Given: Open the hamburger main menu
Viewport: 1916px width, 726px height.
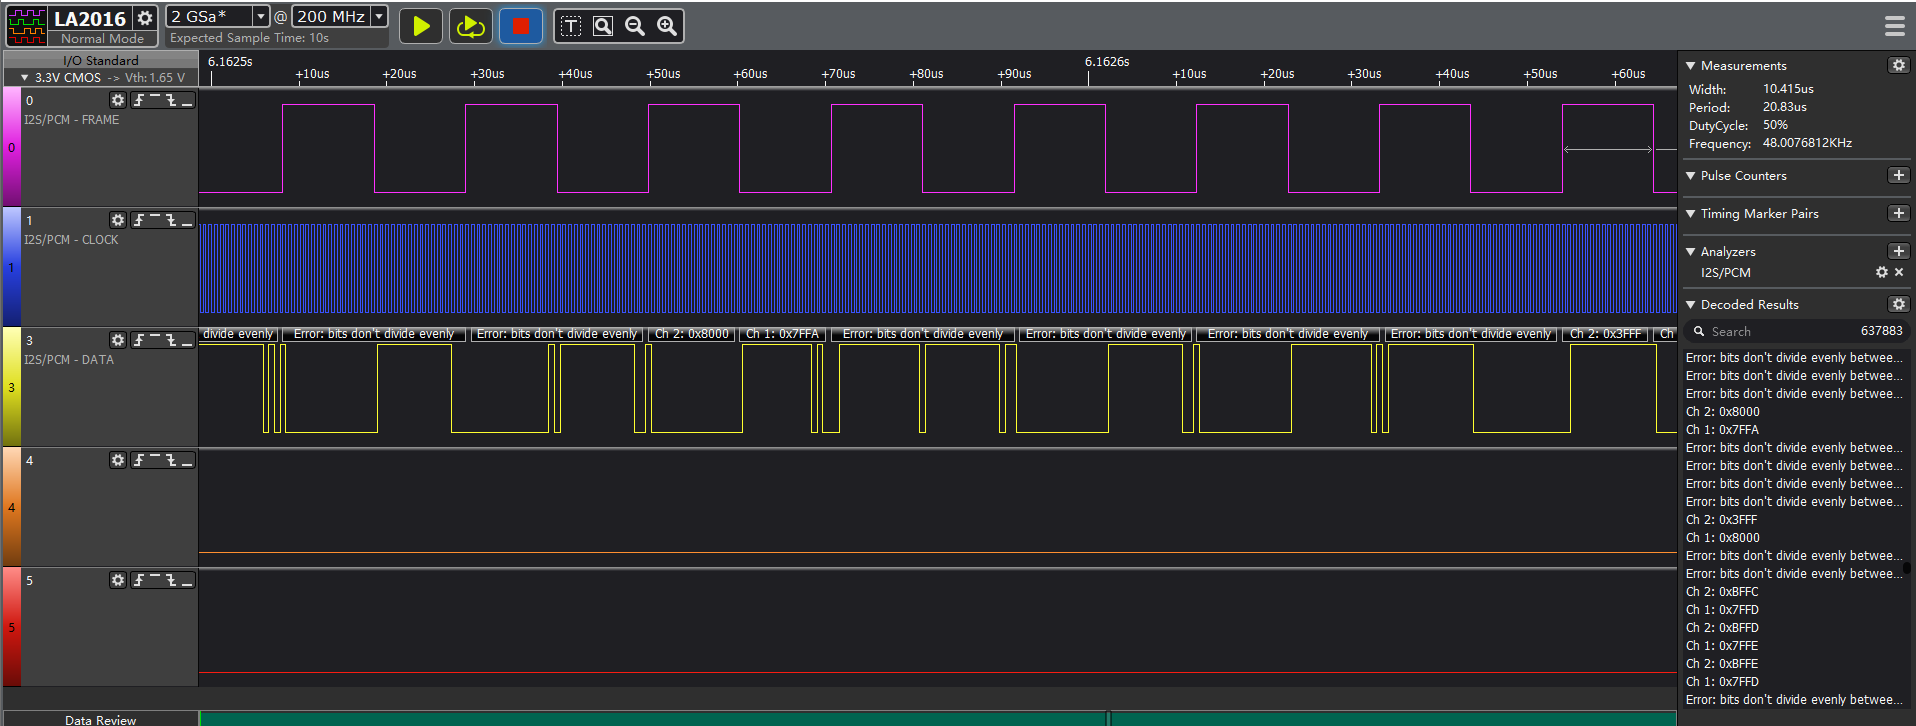Looking at the screenshot, I should [1894, 26].
